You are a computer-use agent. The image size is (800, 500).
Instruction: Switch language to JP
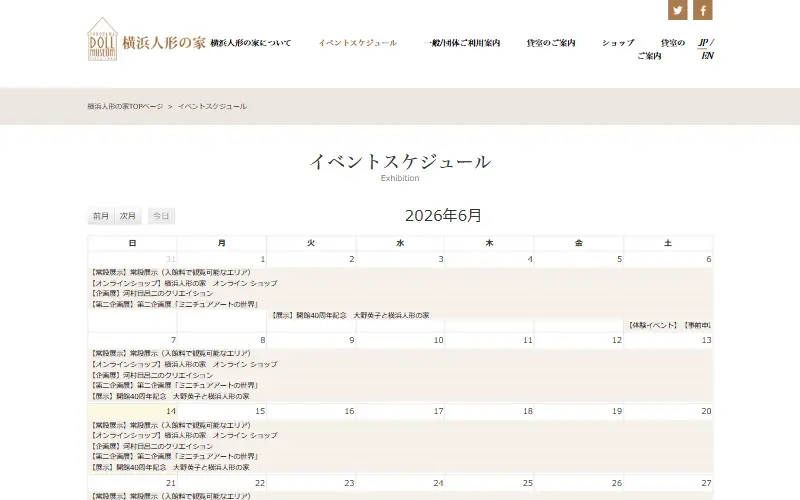[703, 43]
